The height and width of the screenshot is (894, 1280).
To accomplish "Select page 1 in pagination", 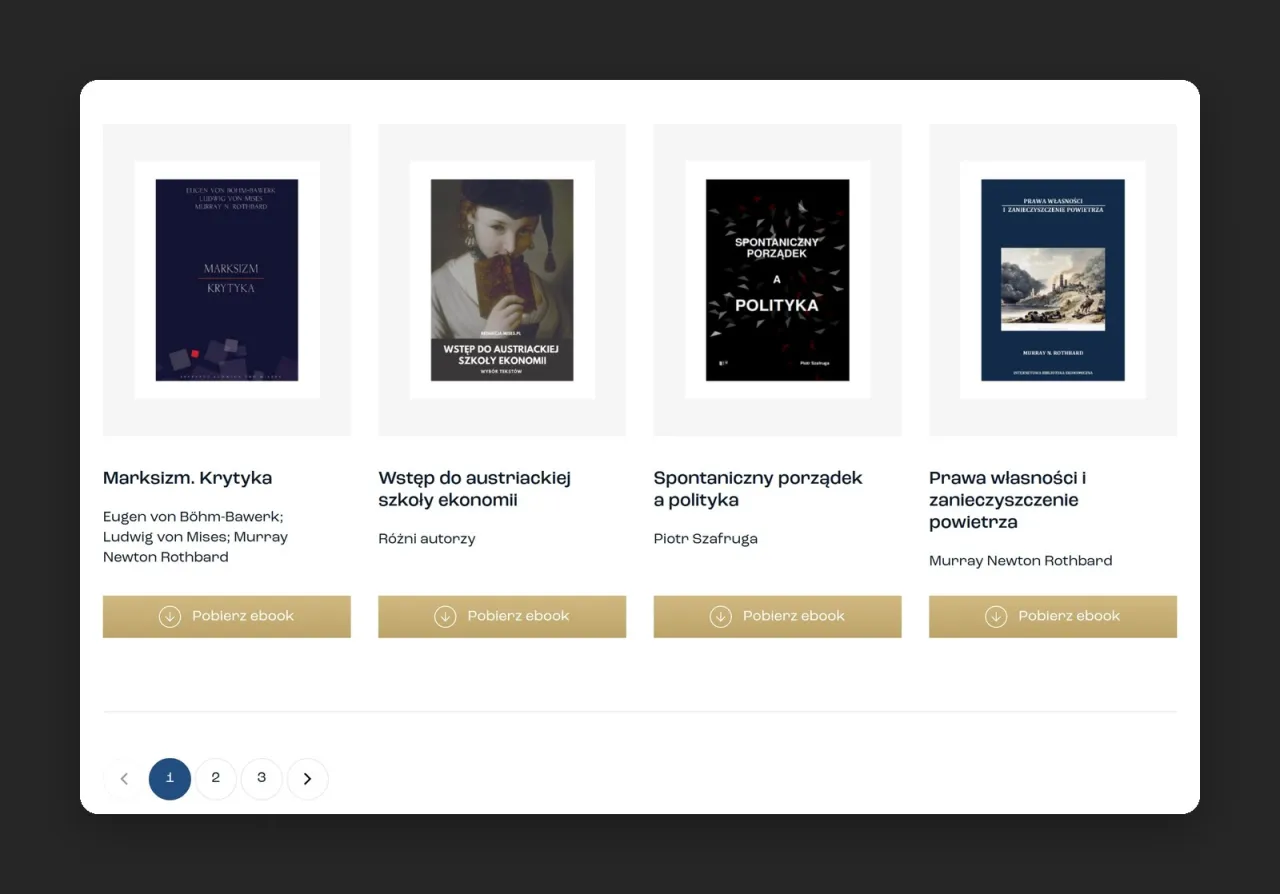I will pyautogui.click(x=170, y=779).
